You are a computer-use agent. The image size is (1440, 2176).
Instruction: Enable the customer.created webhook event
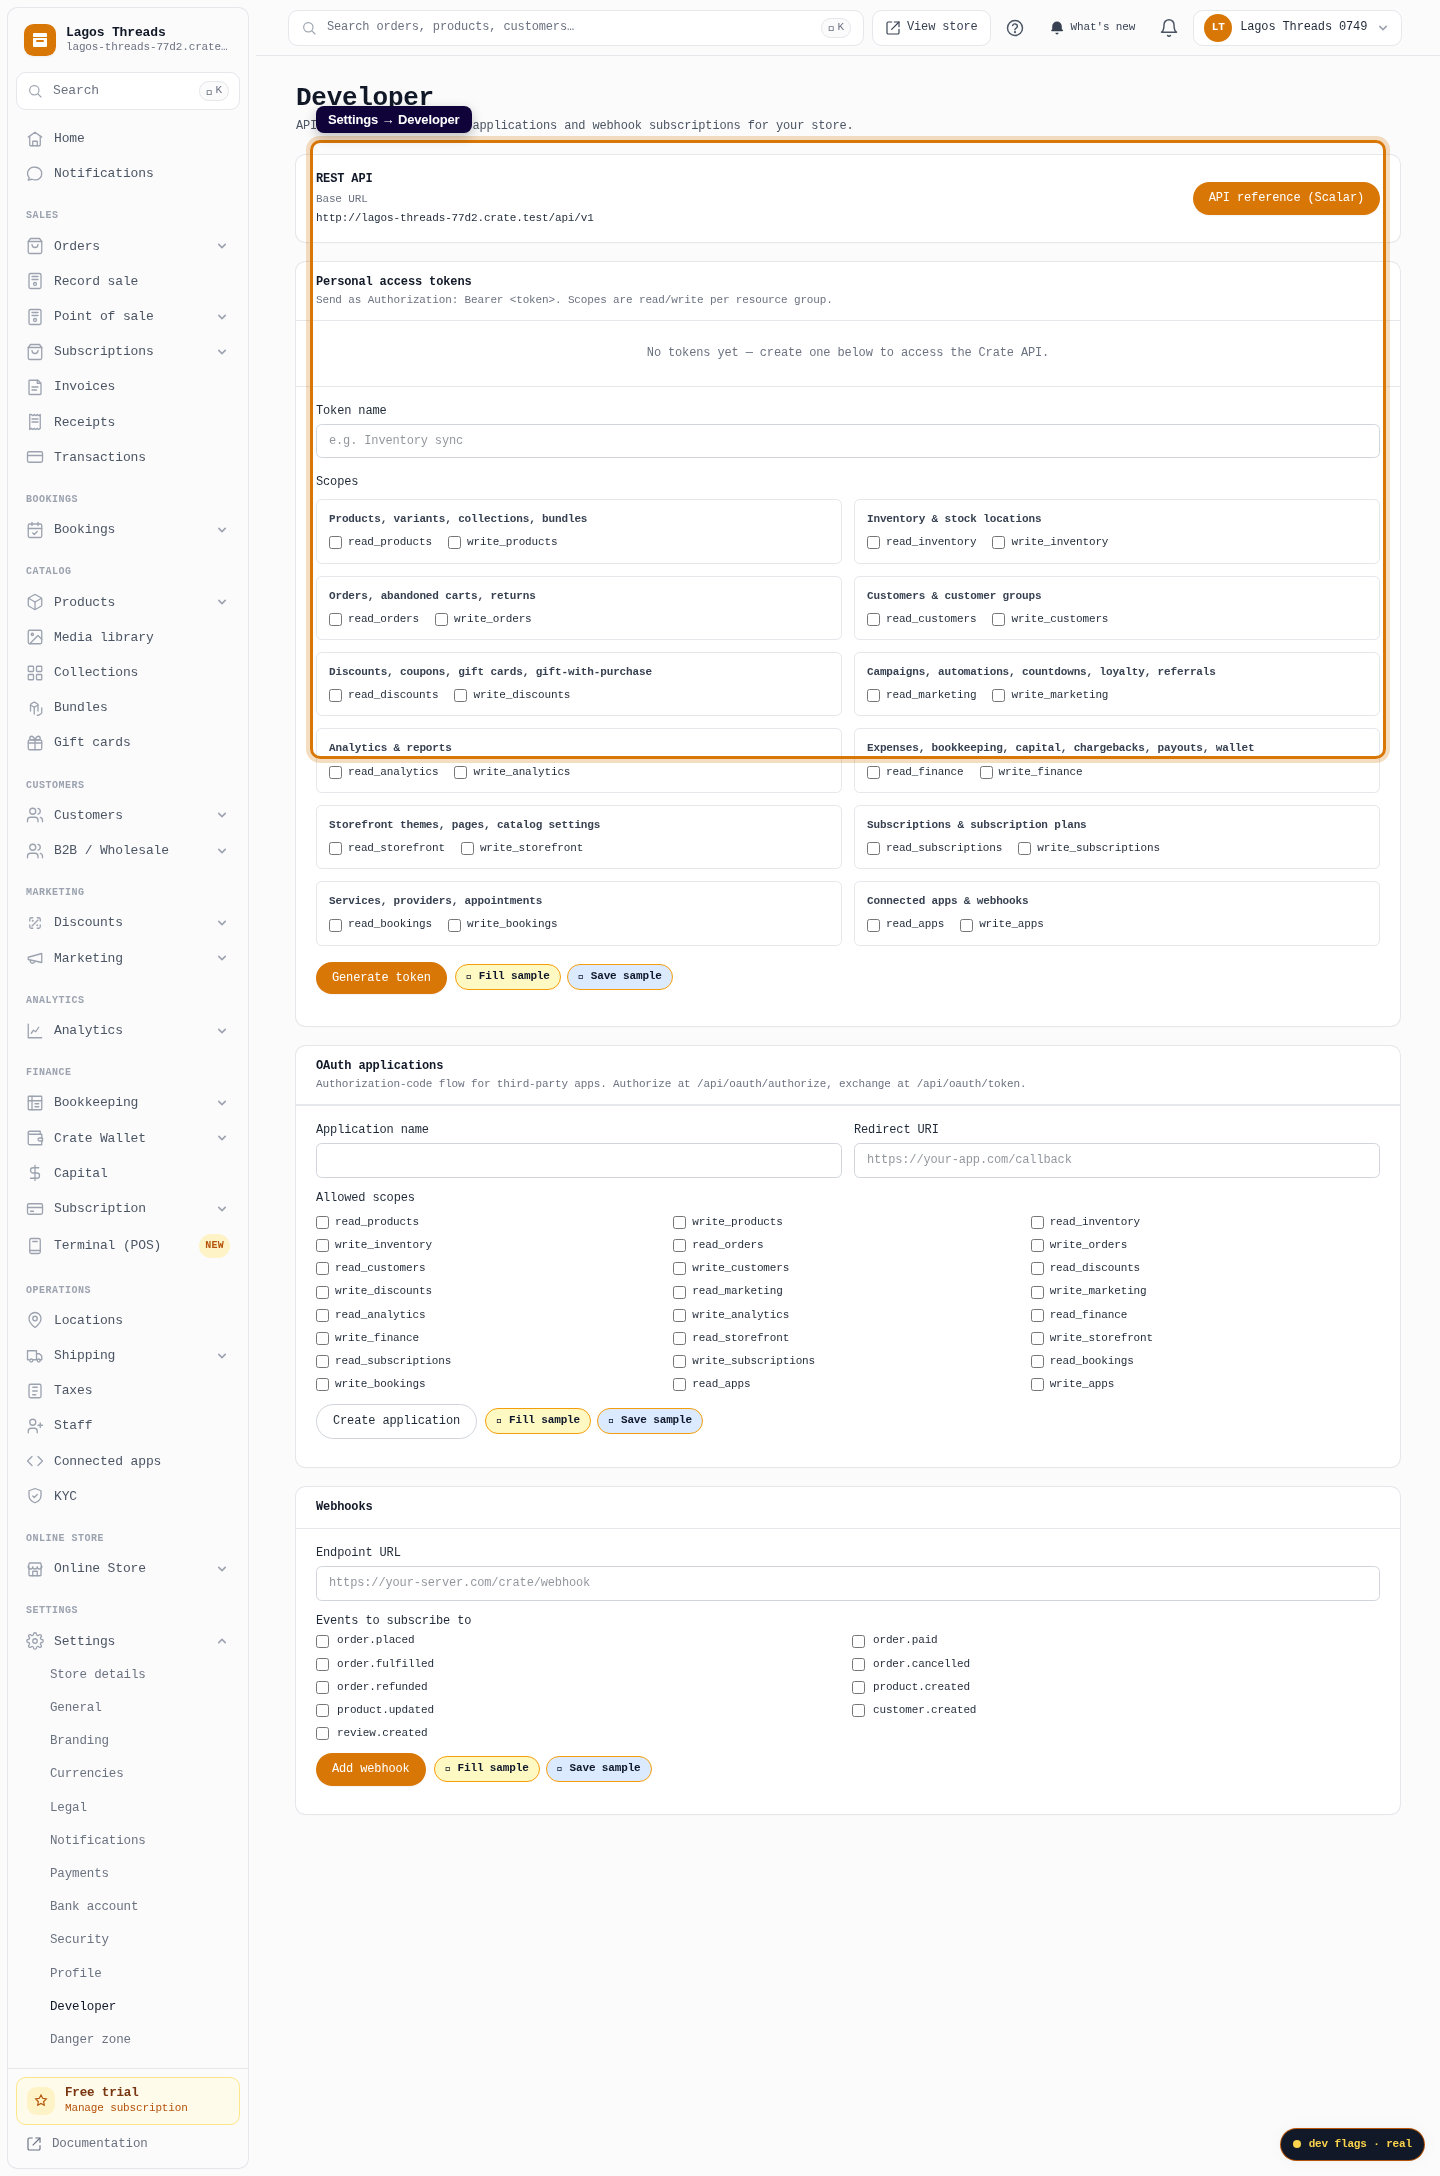858,1711
